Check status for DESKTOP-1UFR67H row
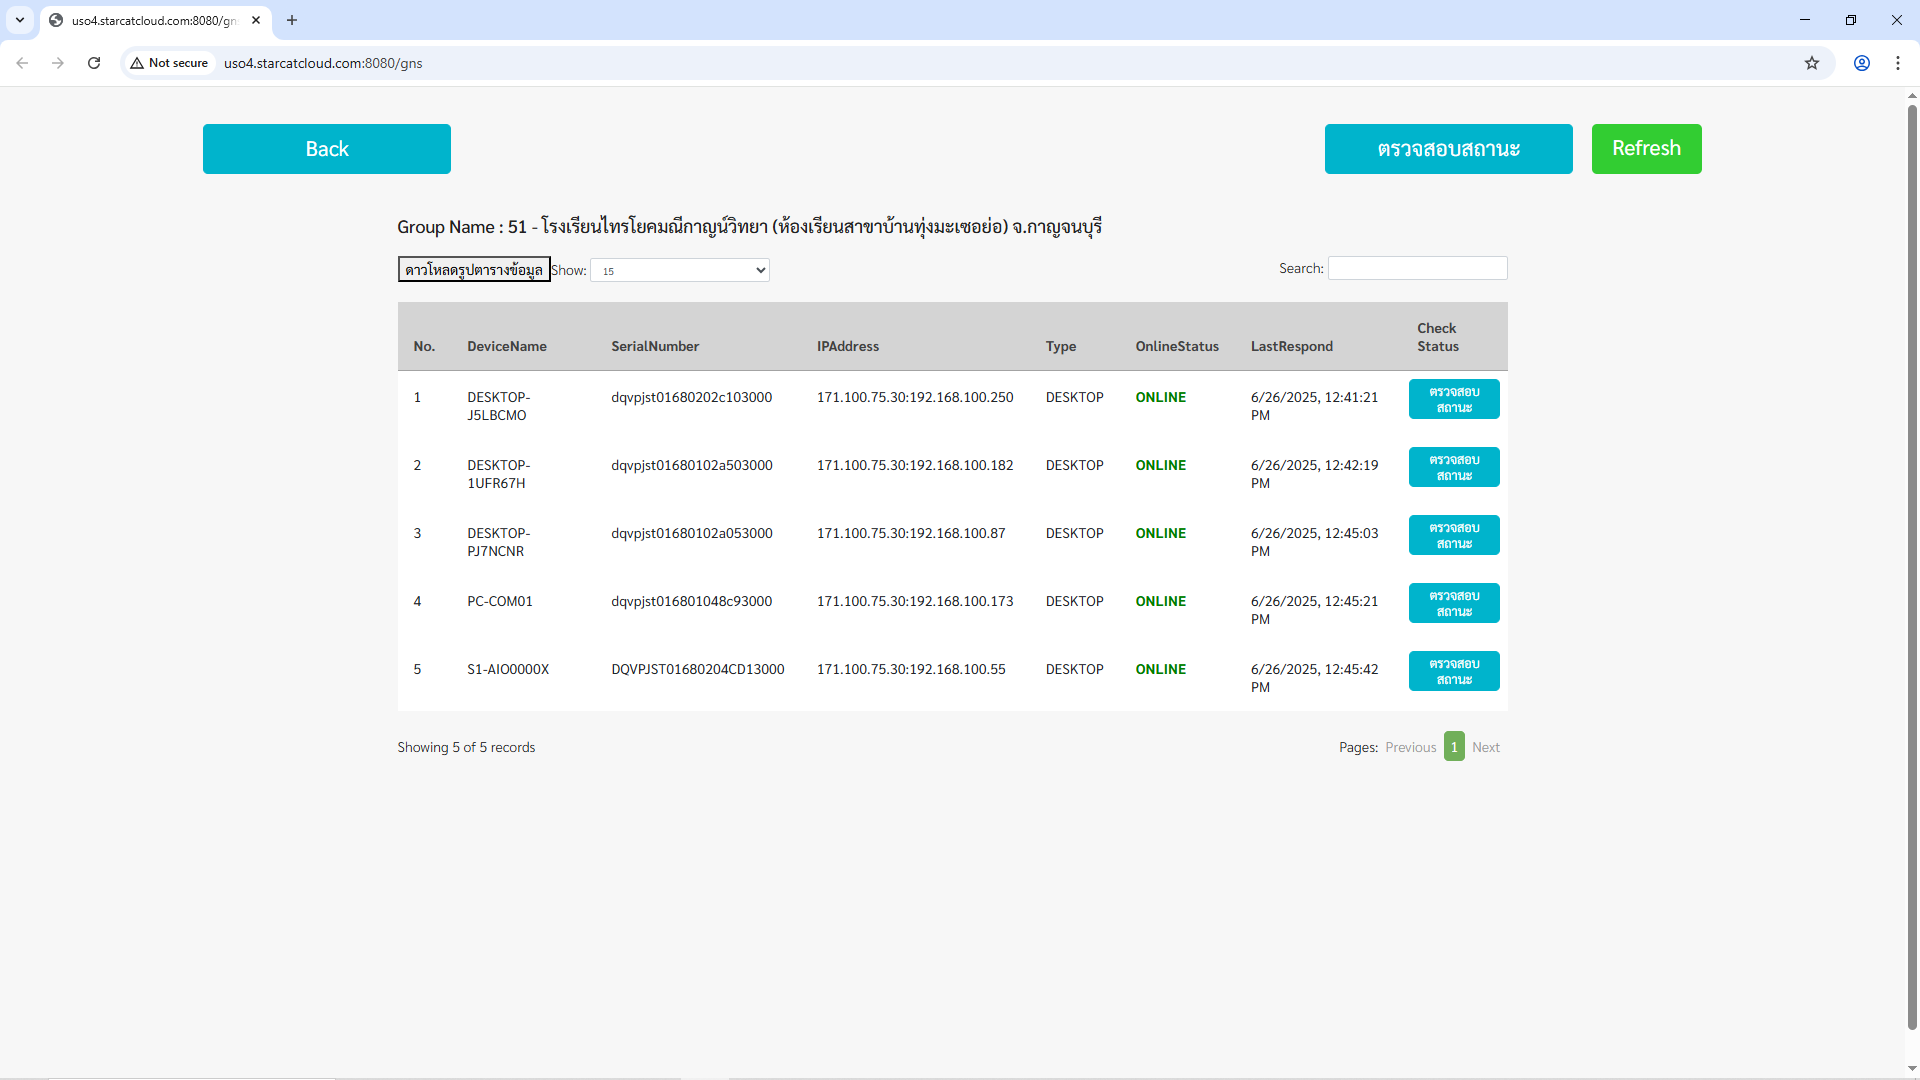Image resolution: width=1920 pixels, height=1080 pixels. (x=1454, y=467)
